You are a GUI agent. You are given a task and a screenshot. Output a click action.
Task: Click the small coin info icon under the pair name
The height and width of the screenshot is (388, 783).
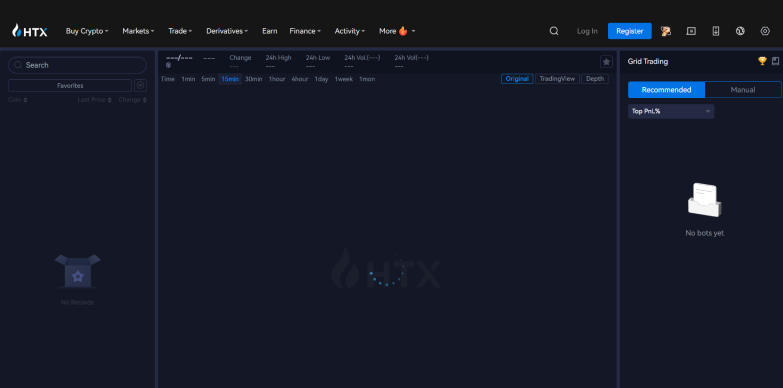169,65
